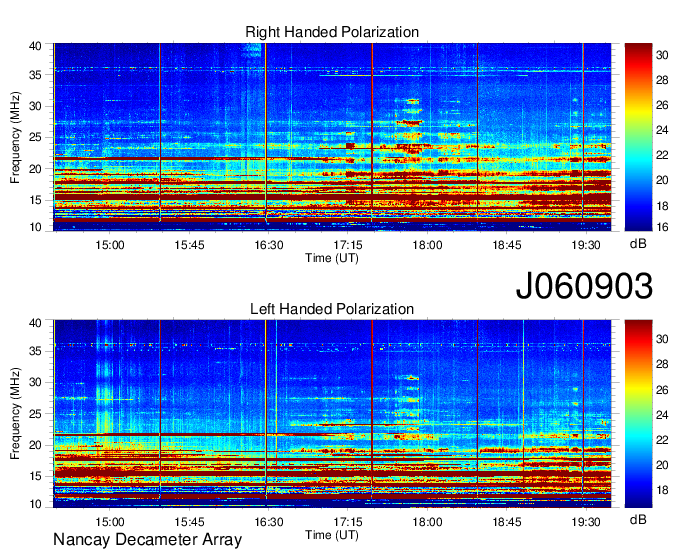
Task: Click the "Frequency (MHz)" label of bottom plot
Action: [x=15, y=414]
